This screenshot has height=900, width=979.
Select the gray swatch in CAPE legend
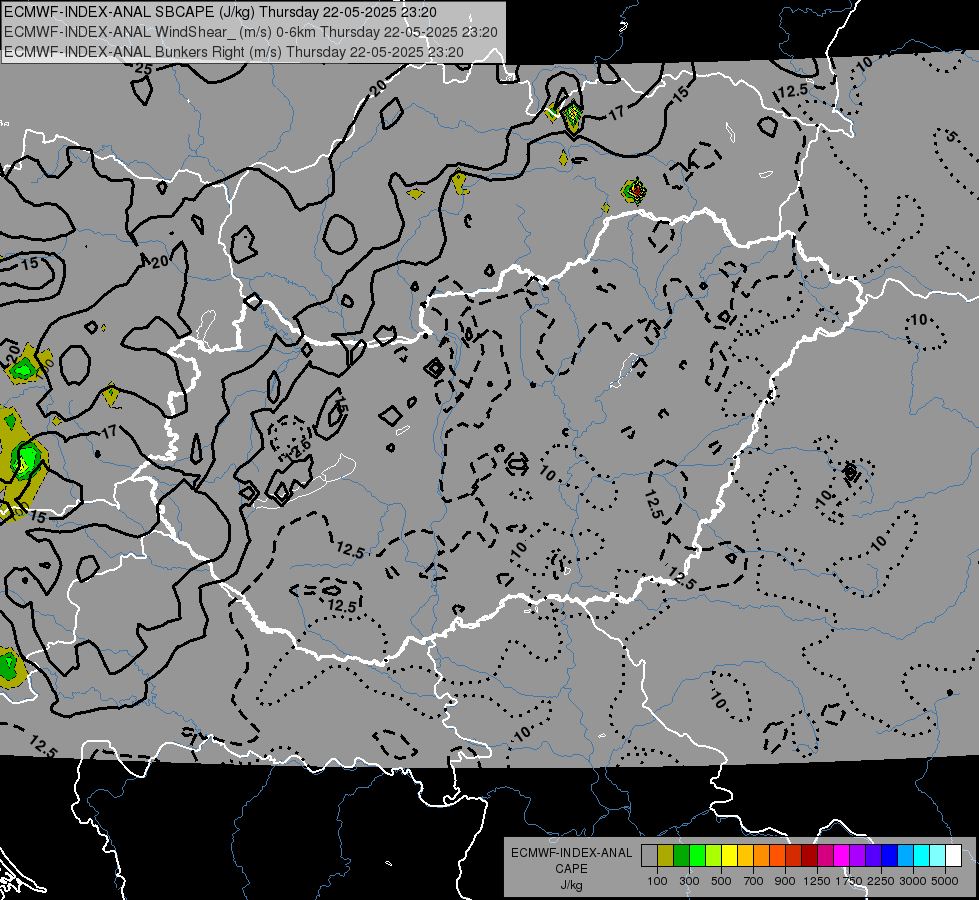click(649, 856)
